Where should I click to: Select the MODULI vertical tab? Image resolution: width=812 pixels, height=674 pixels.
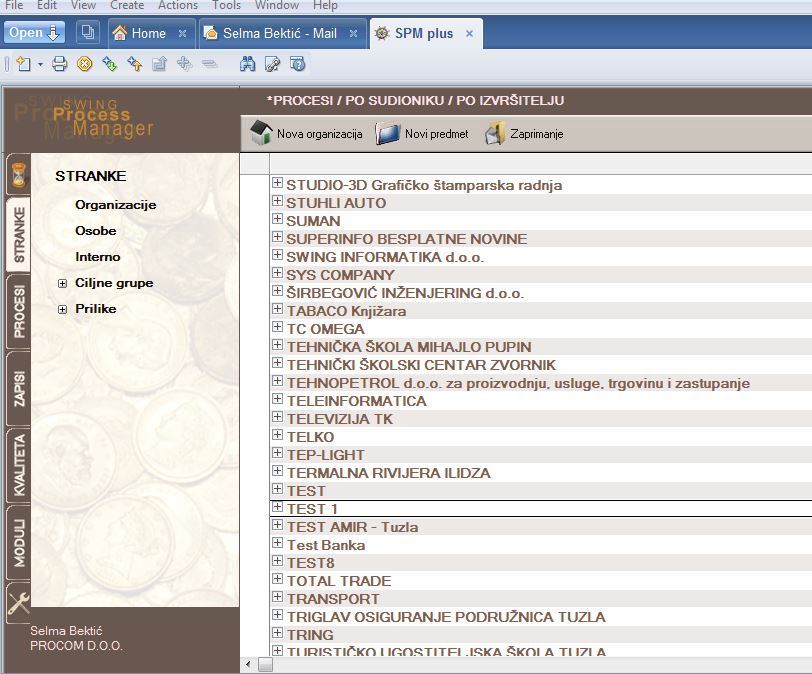point(19,543)
